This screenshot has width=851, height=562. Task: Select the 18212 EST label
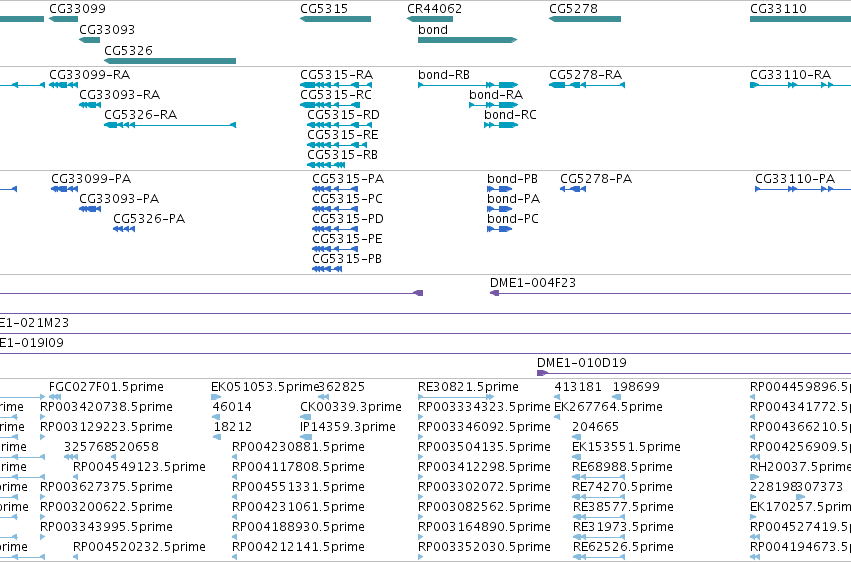(233, 427)
